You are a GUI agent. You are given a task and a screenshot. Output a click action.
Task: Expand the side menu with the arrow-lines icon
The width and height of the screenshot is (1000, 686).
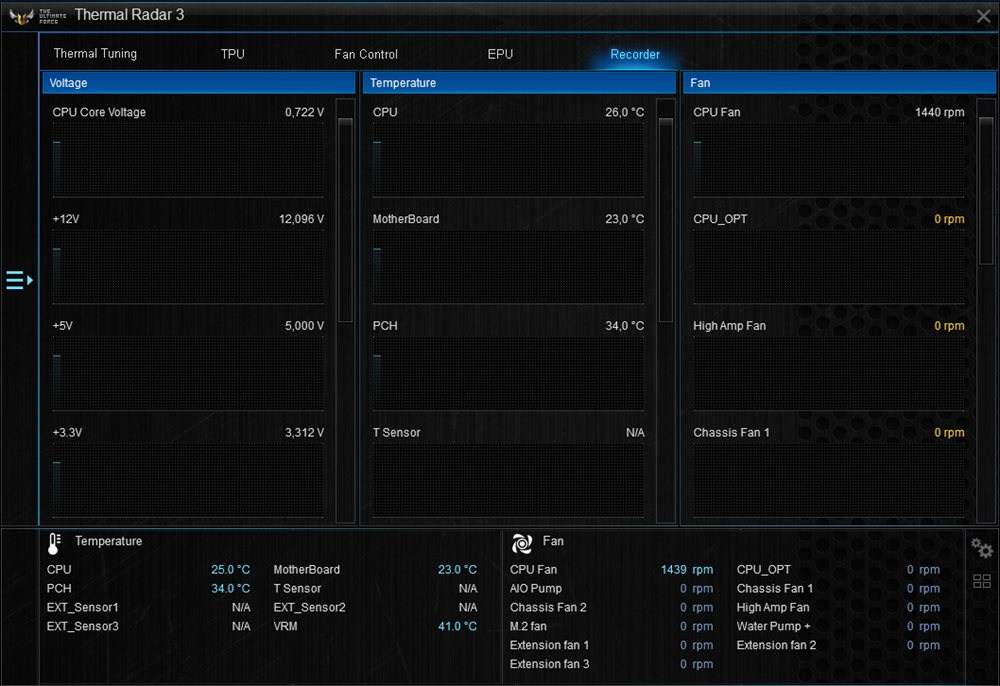point(19,280)
